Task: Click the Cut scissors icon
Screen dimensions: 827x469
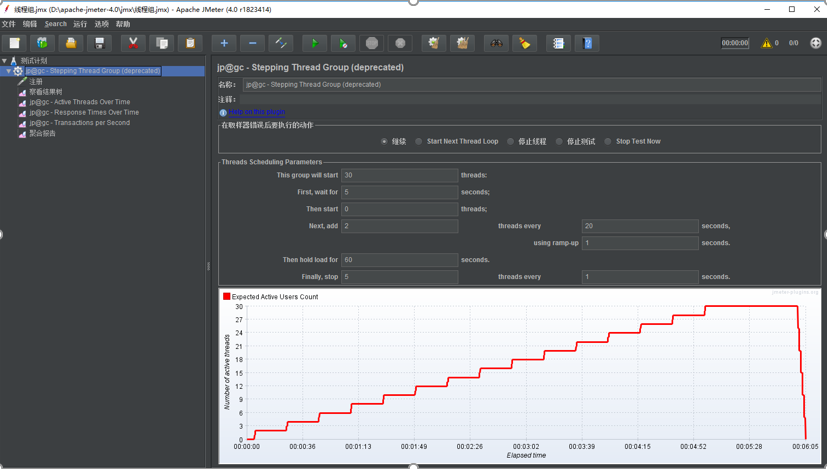Action: point(133,43)
